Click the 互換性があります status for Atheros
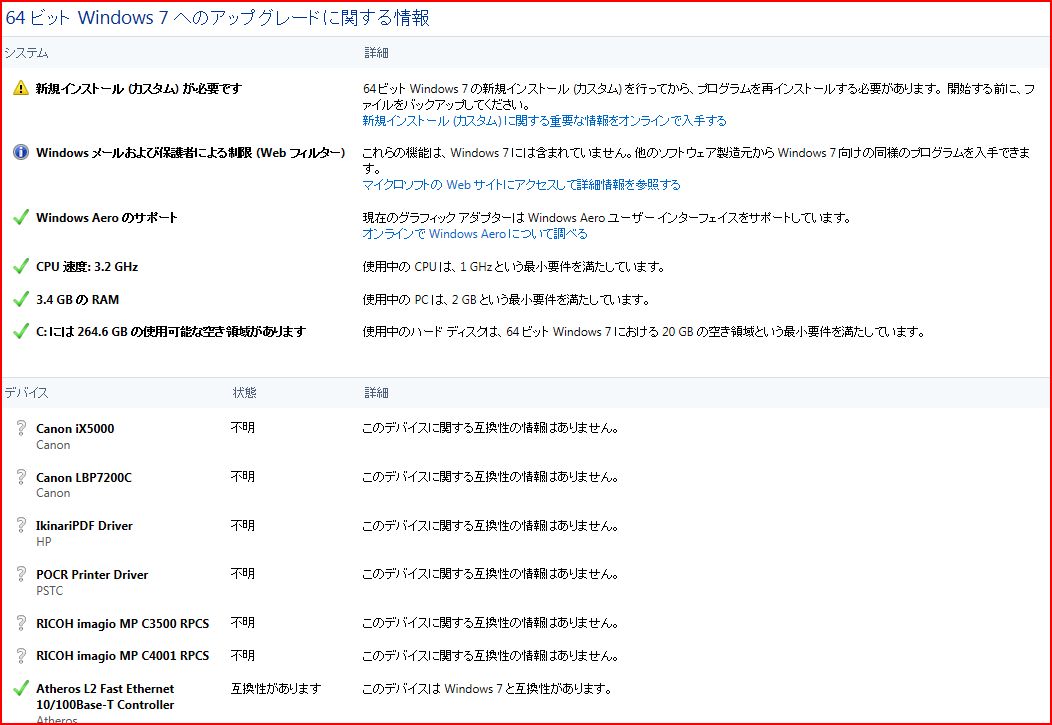 276,688
